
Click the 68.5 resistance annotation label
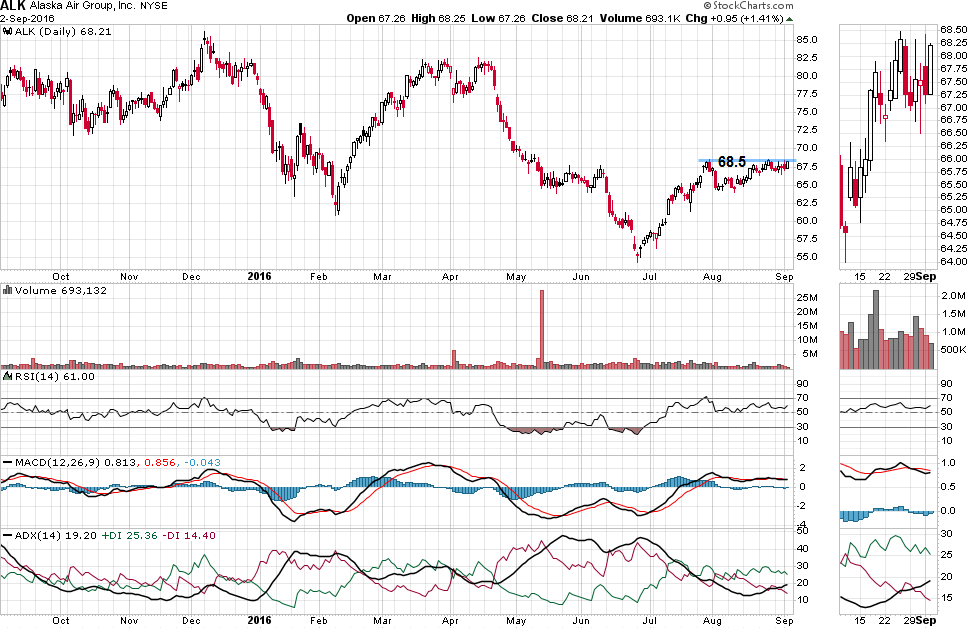(732, 162)
